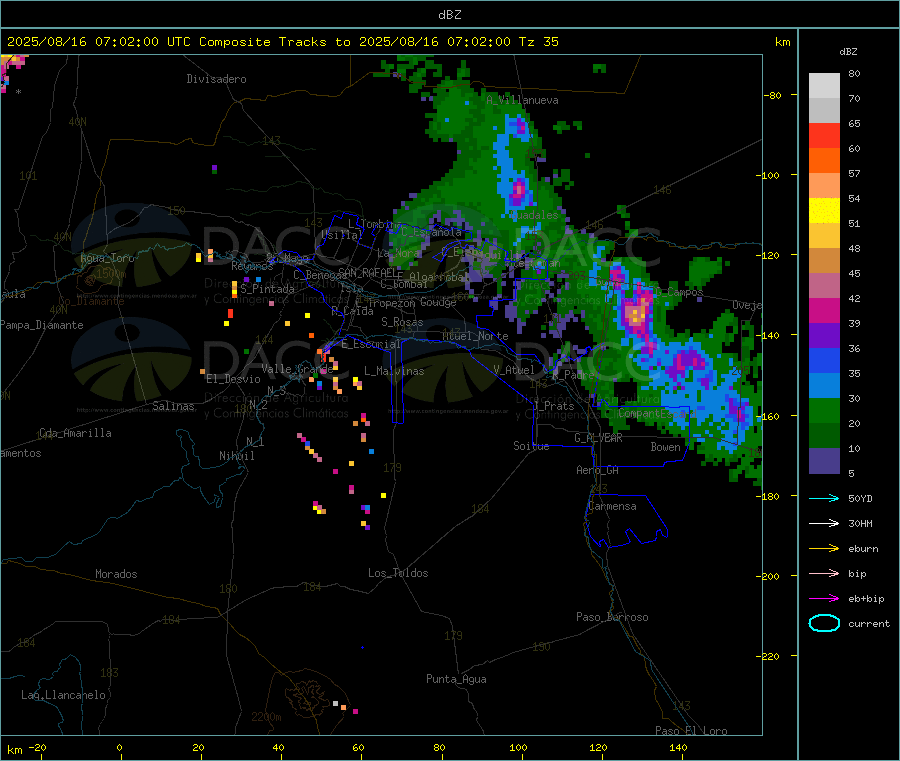Click the Paso_El_Loro map label

[x=692, y=731]
